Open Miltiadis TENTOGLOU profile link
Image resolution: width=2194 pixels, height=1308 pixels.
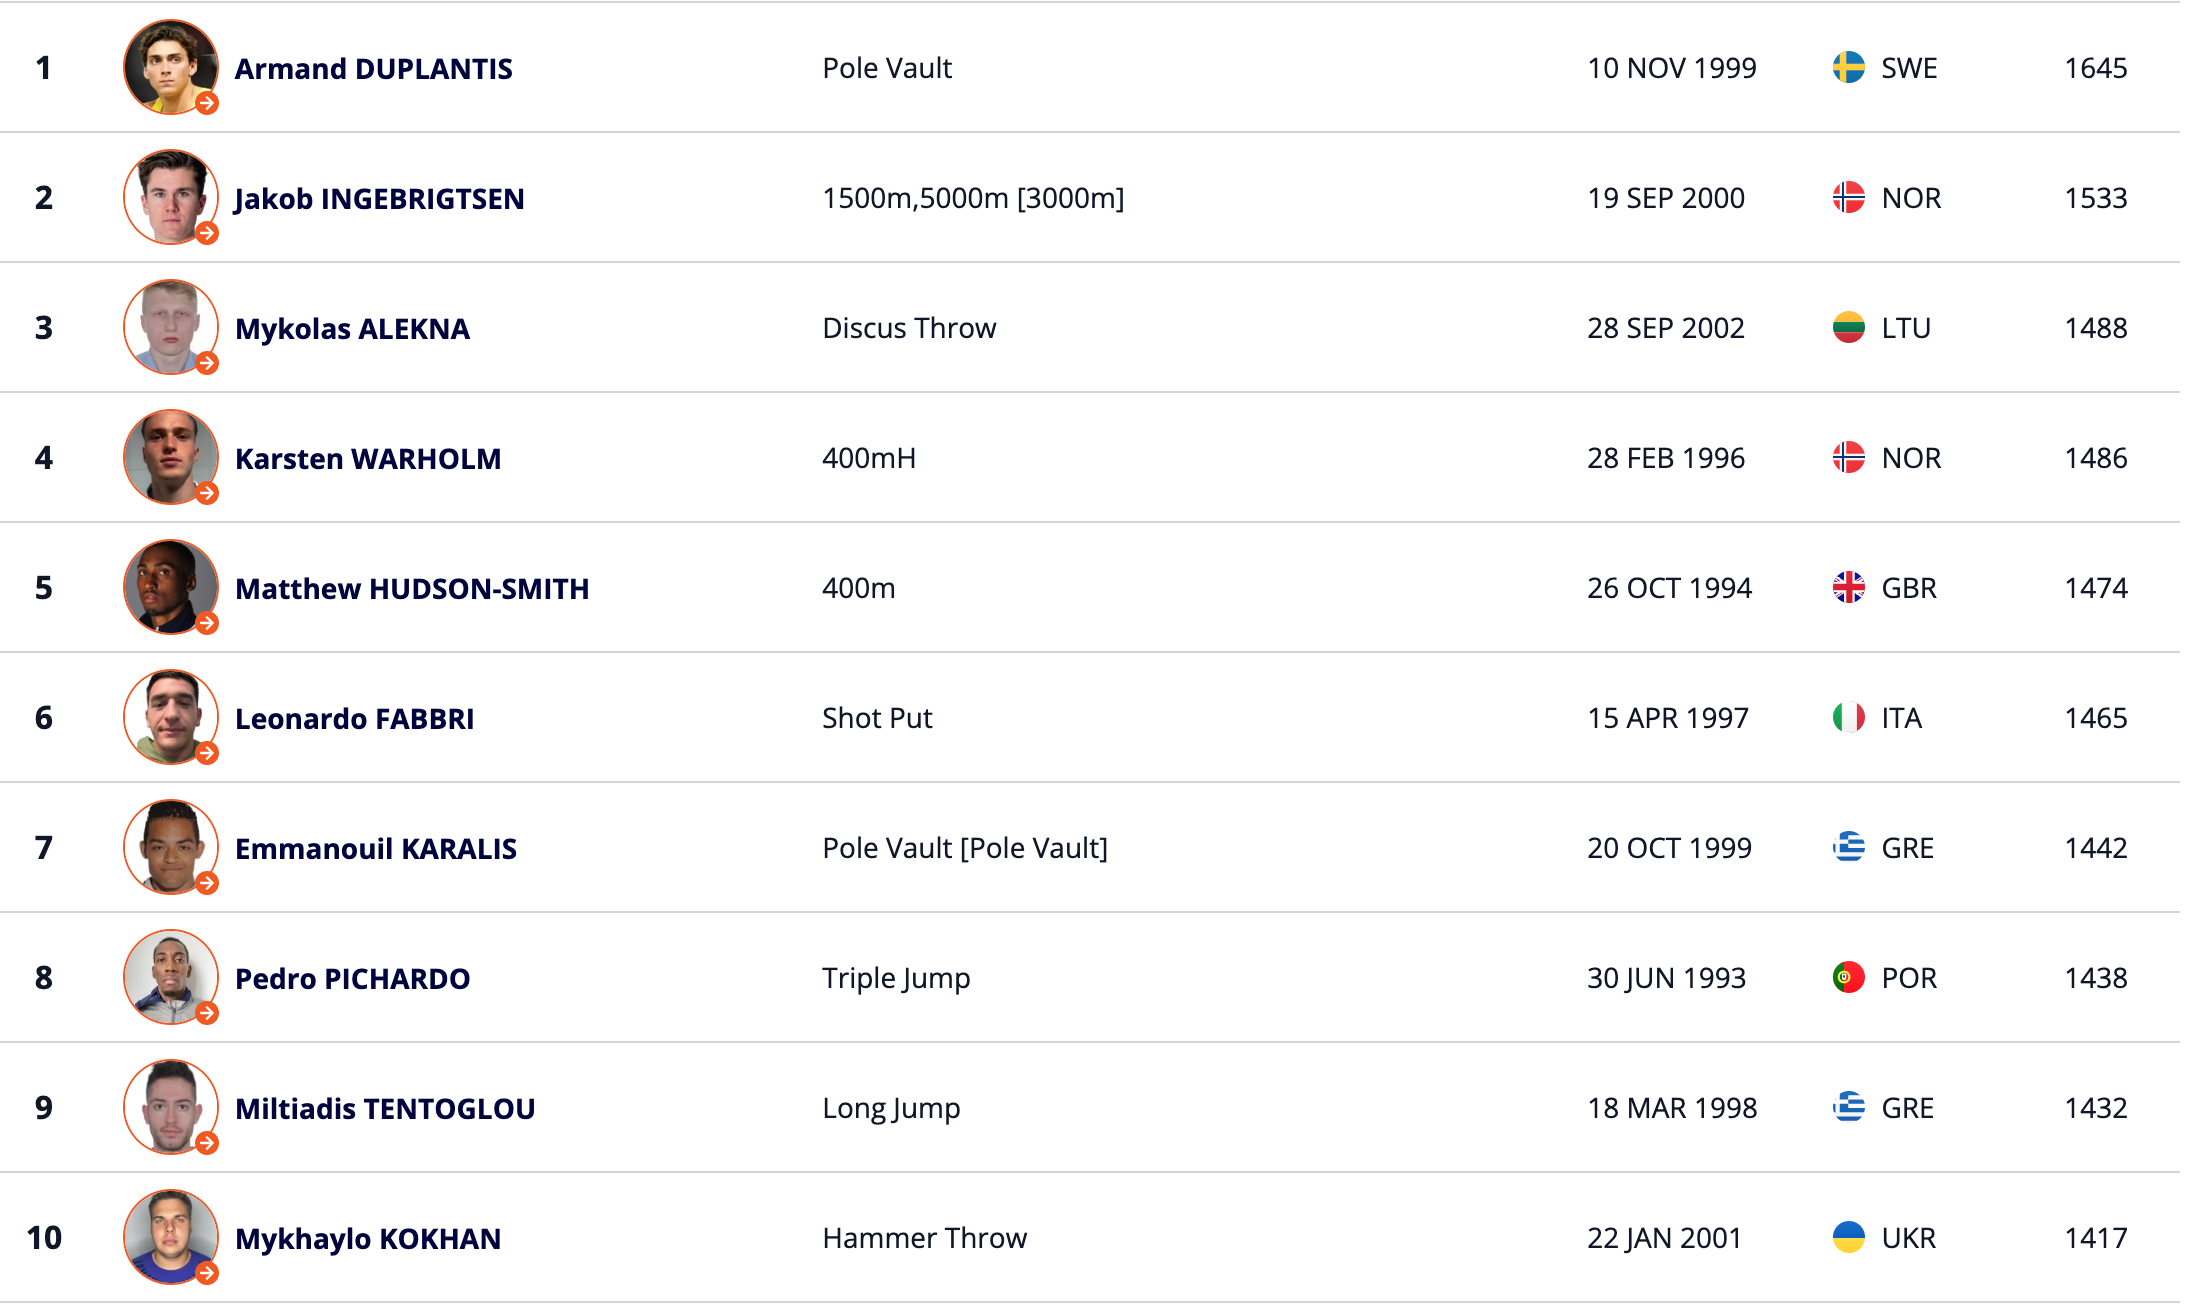click(385, 1109)
